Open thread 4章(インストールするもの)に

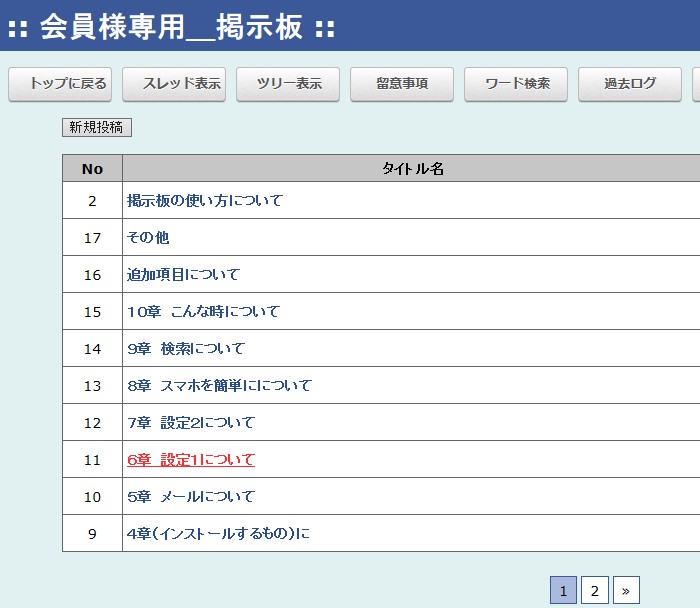pos(218,534)
